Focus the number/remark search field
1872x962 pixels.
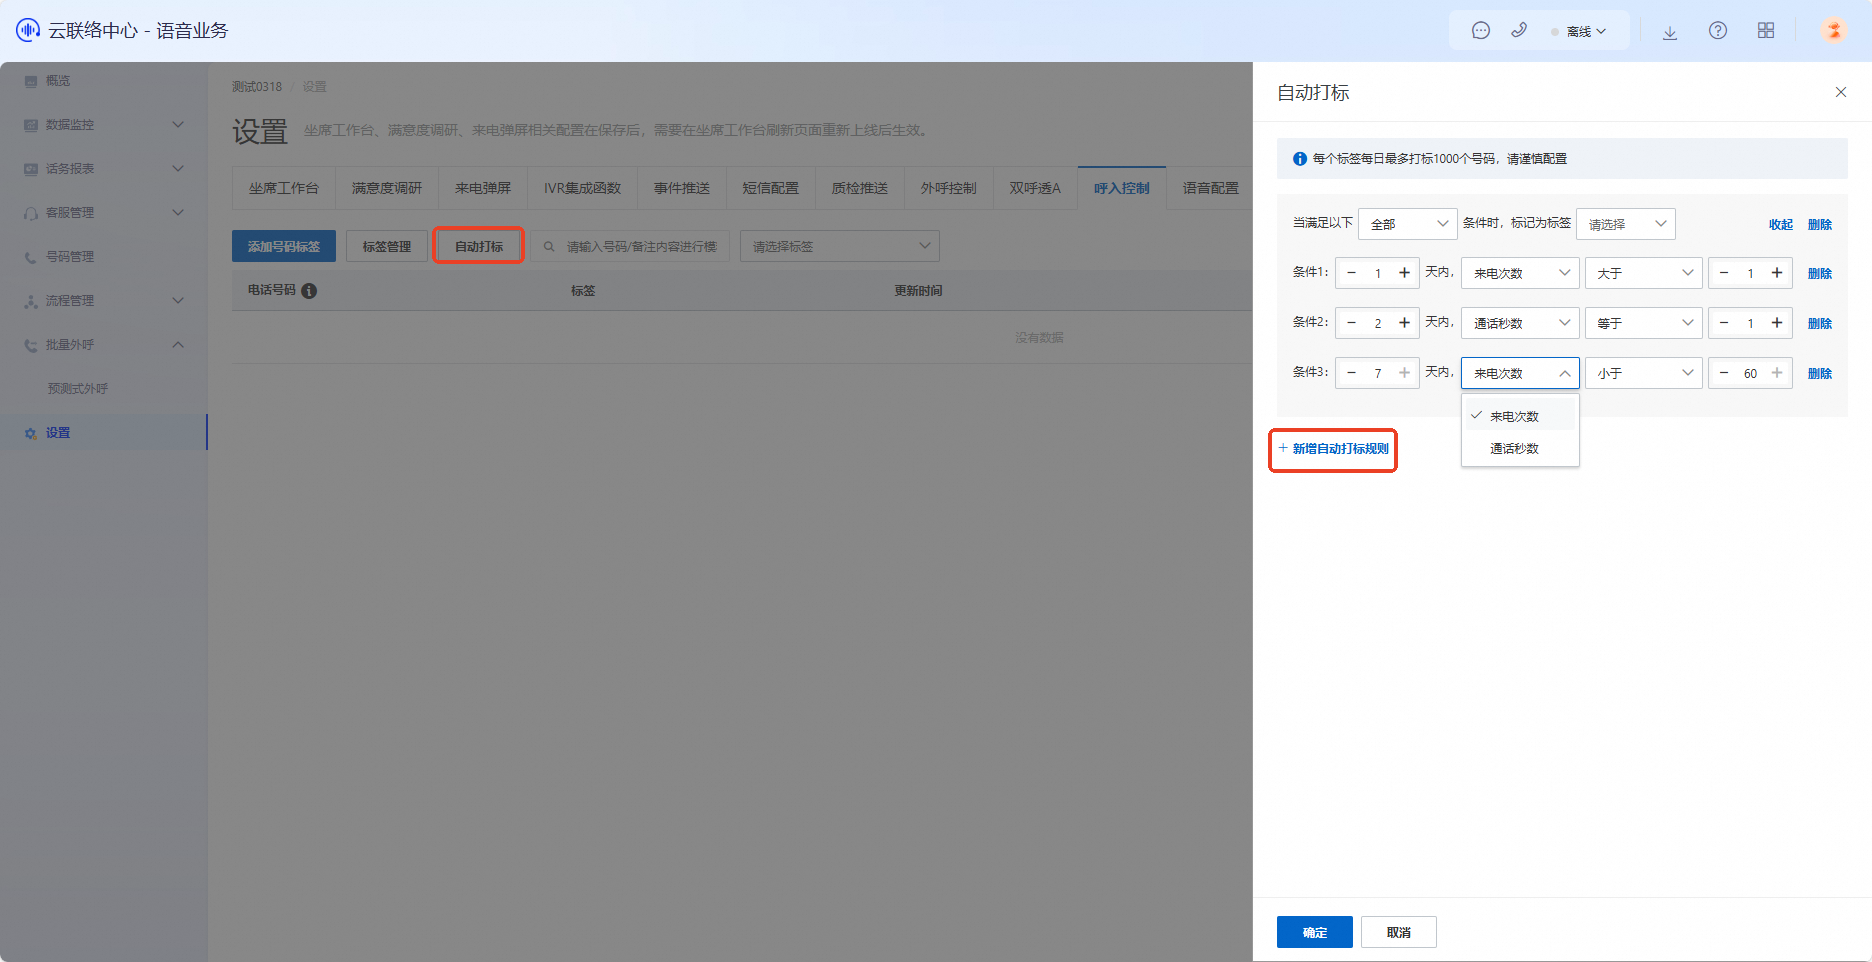click(630, 246)
